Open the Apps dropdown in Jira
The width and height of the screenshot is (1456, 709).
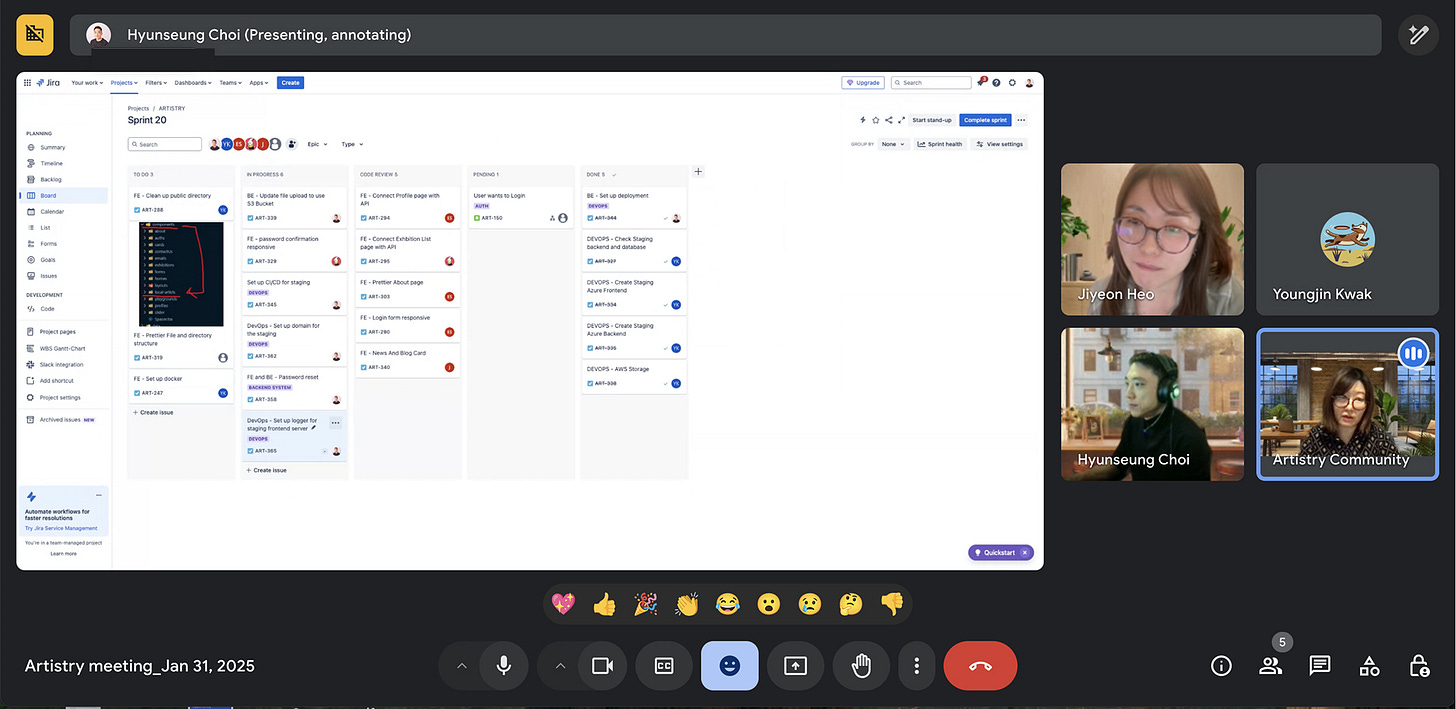[259, 83]
